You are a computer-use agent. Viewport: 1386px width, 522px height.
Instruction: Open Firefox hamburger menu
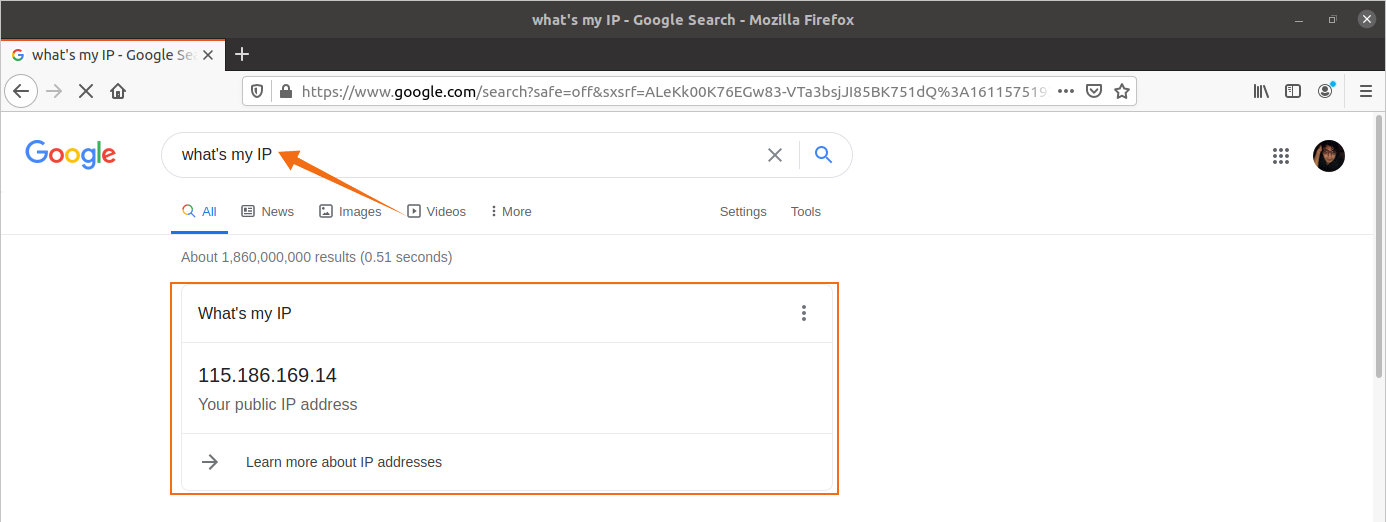click(x=1366, y=91)
